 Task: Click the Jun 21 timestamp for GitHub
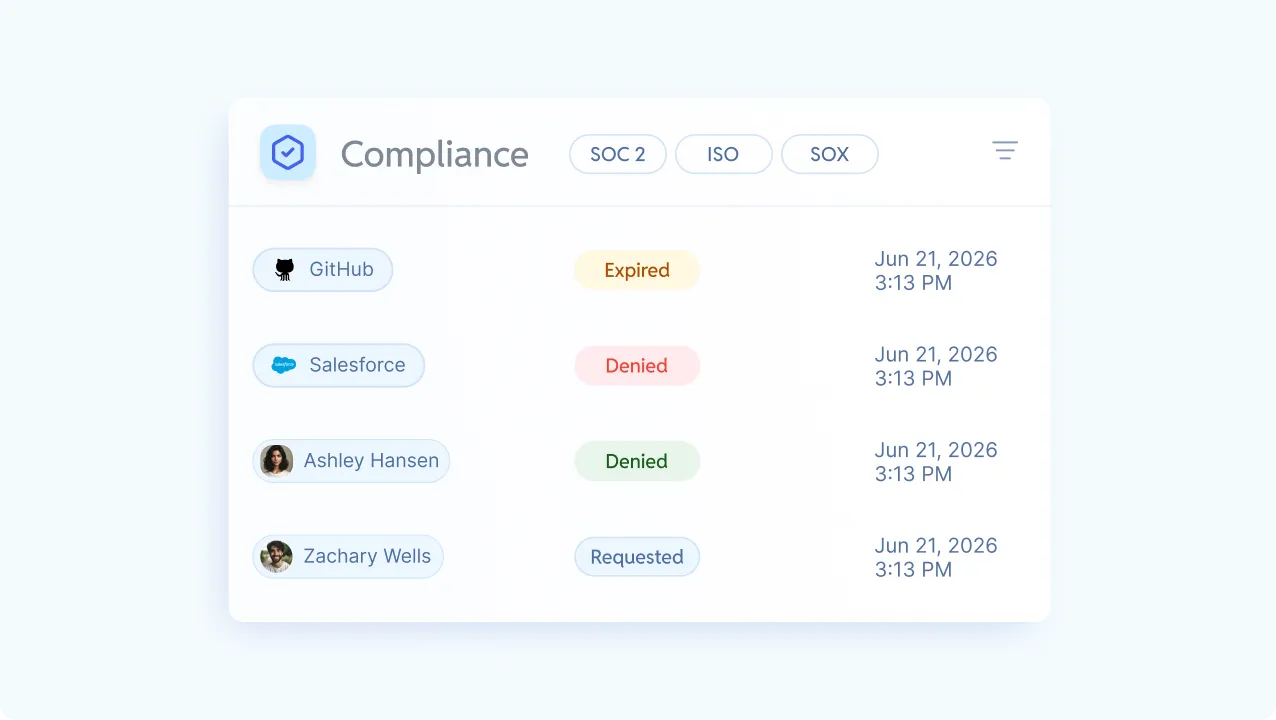pos(936,270)
